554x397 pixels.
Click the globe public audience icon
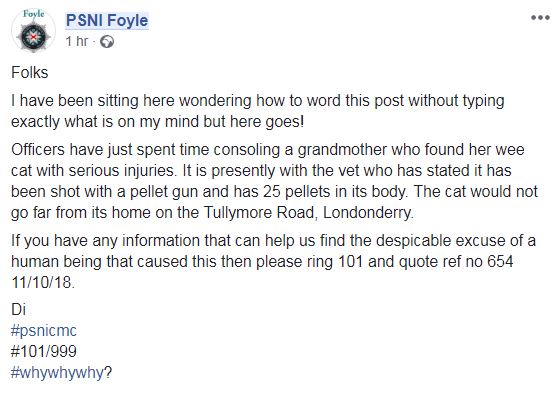107,42
